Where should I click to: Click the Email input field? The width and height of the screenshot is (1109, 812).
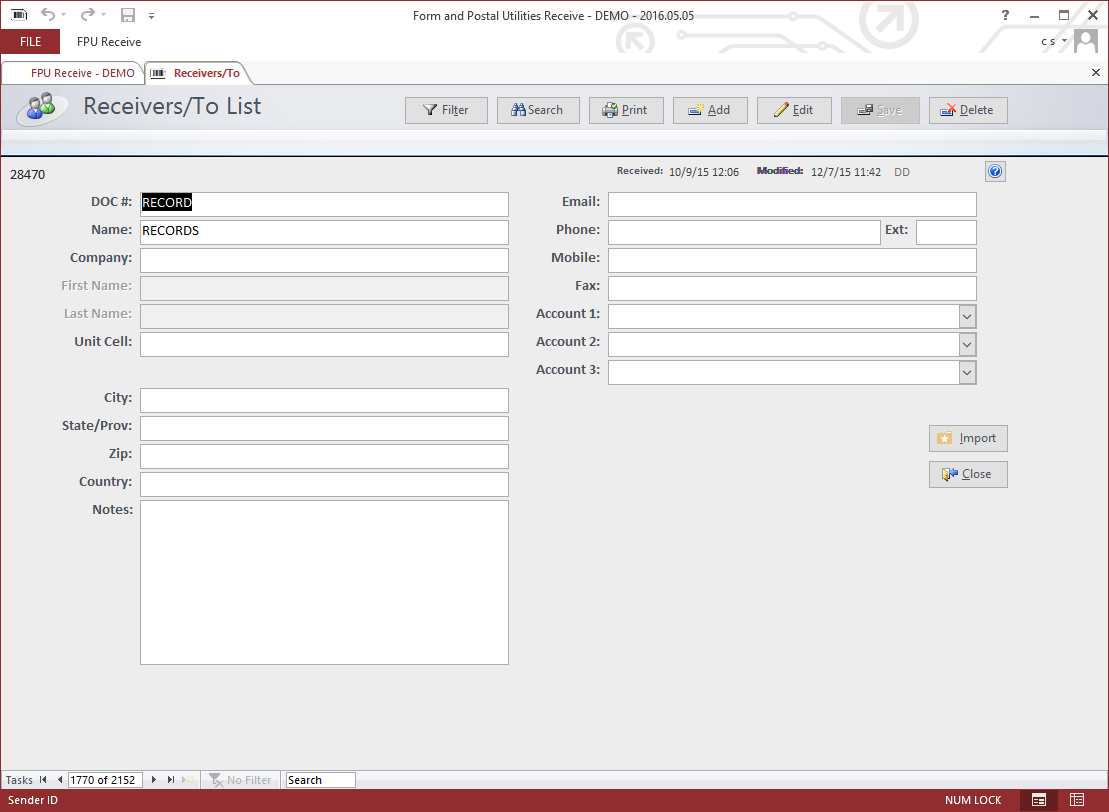pos(791,204)
